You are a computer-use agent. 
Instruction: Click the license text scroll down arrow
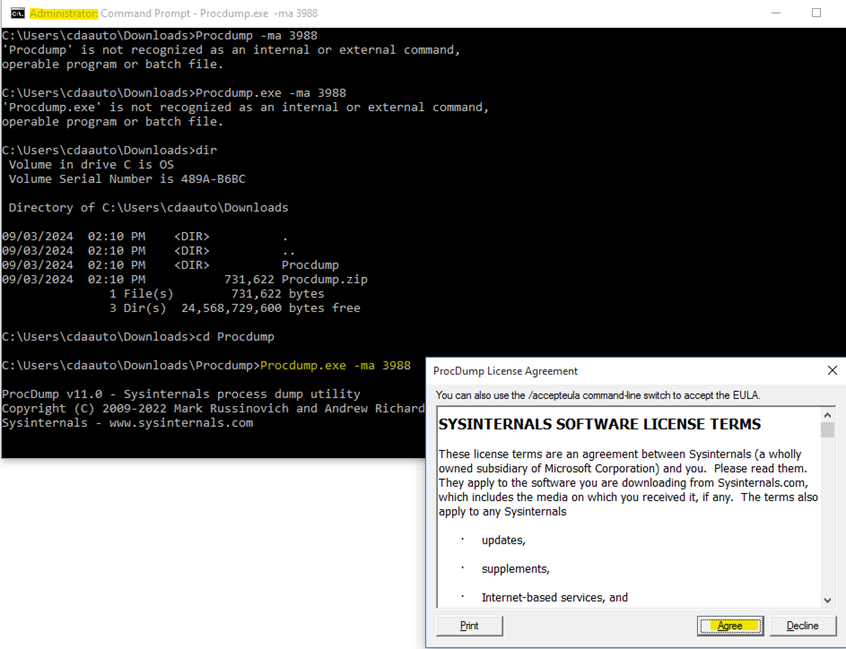coord(827,599)
